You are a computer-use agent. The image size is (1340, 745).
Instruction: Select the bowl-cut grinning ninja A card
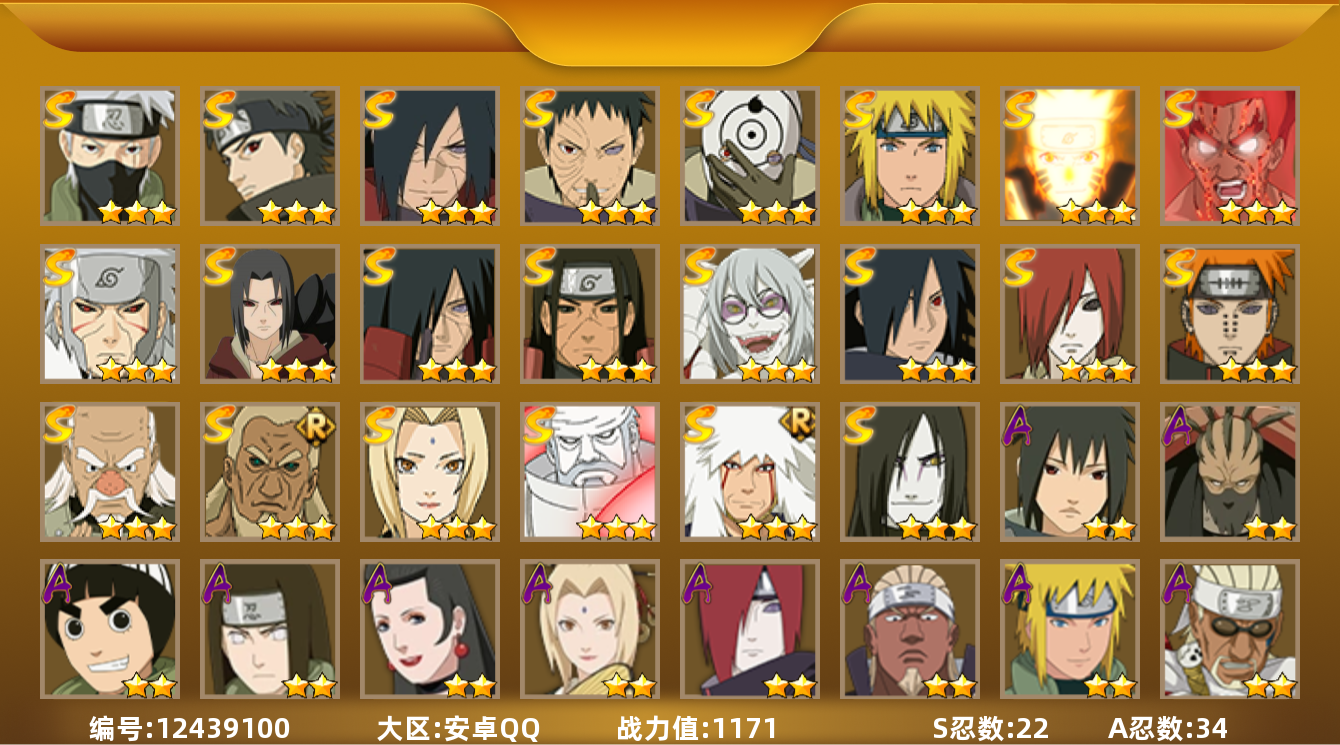[110, 629]
